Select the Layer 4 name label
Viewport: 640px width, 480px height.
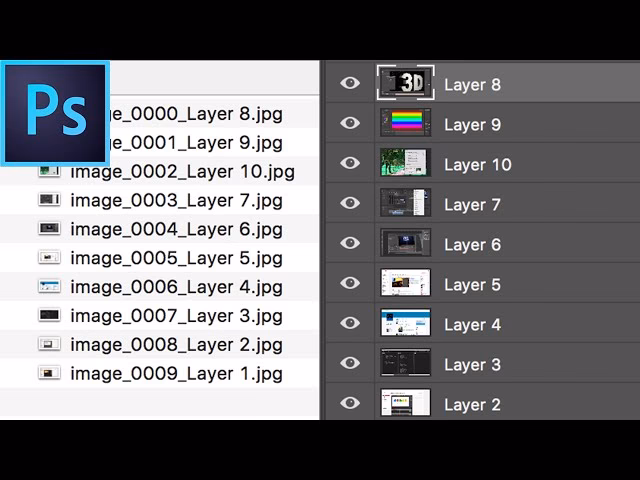472,325
